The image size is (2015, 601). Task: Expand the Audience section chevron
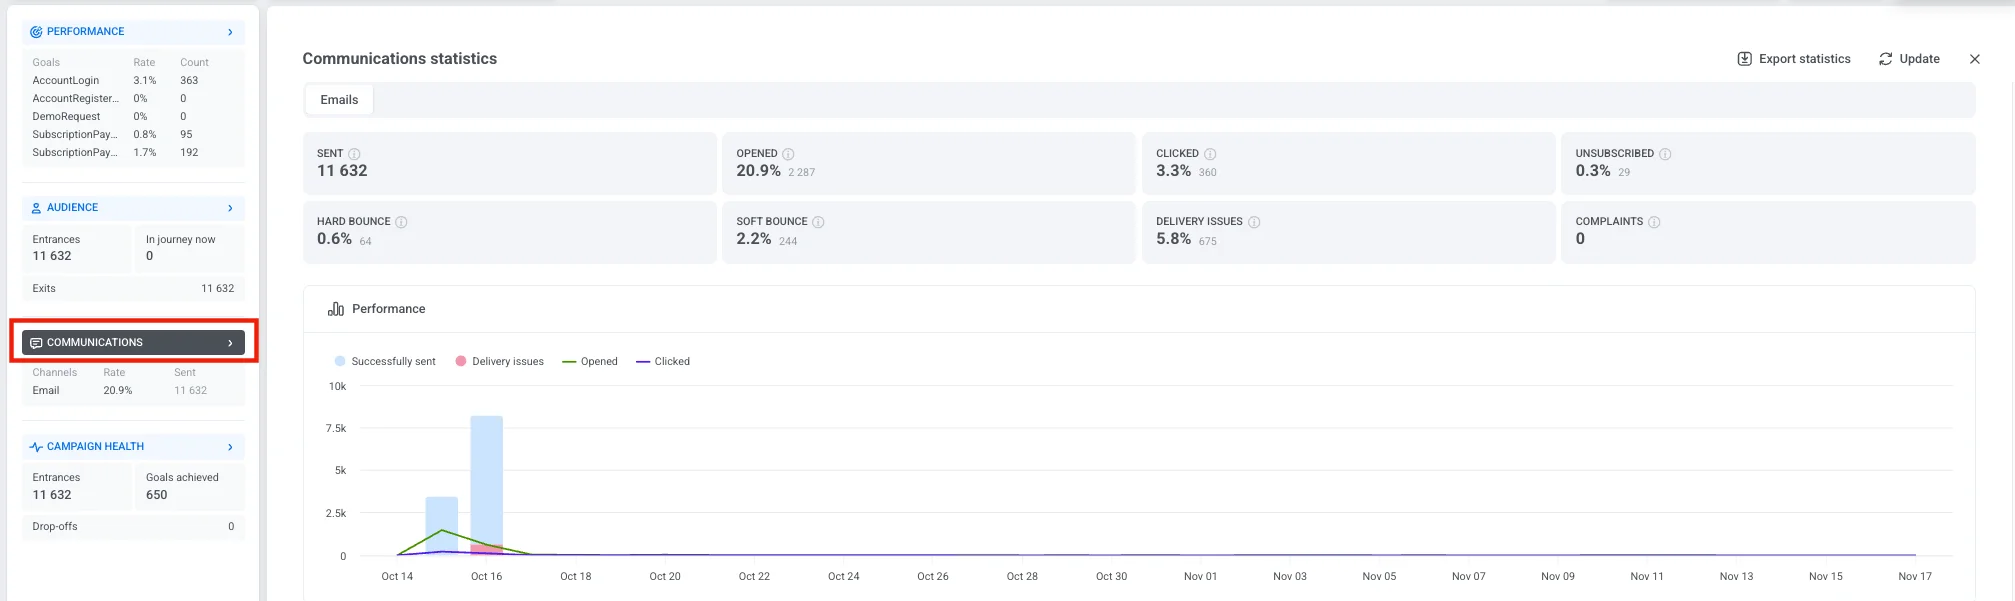[x=230, y=208]
